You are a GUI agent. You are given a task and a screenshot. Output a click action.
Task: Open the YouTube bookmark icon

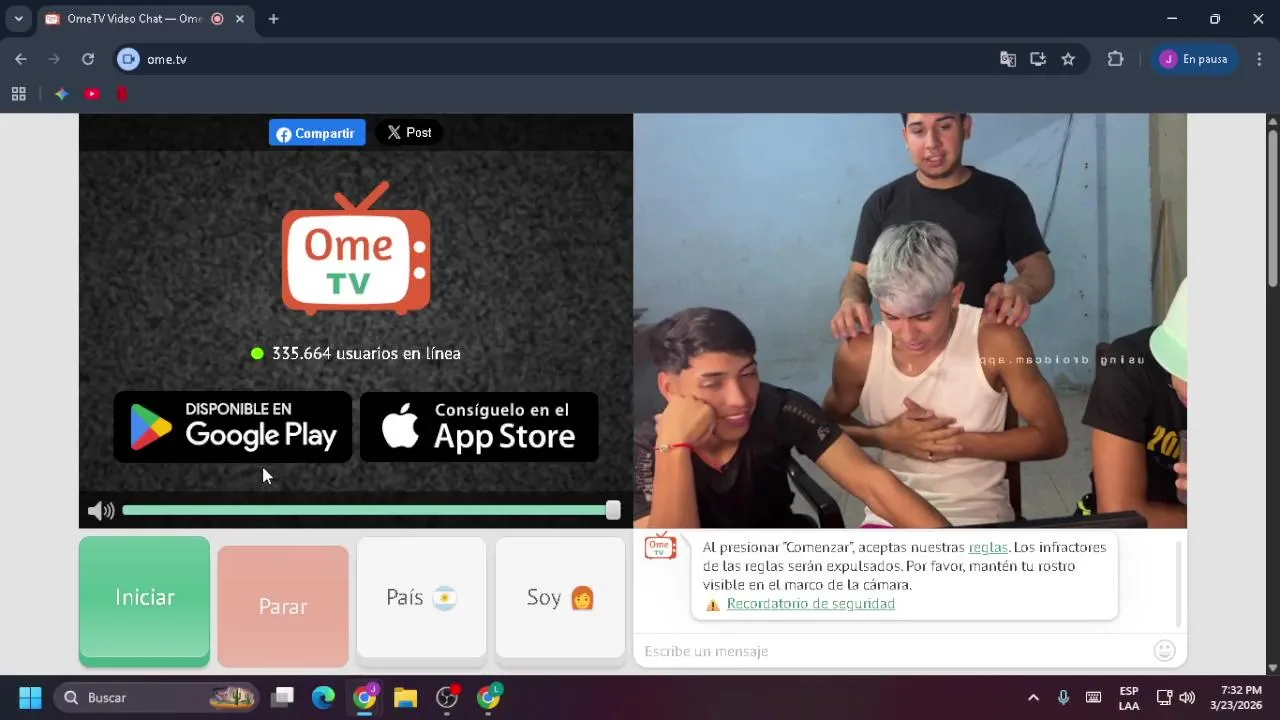coord(92,94)
